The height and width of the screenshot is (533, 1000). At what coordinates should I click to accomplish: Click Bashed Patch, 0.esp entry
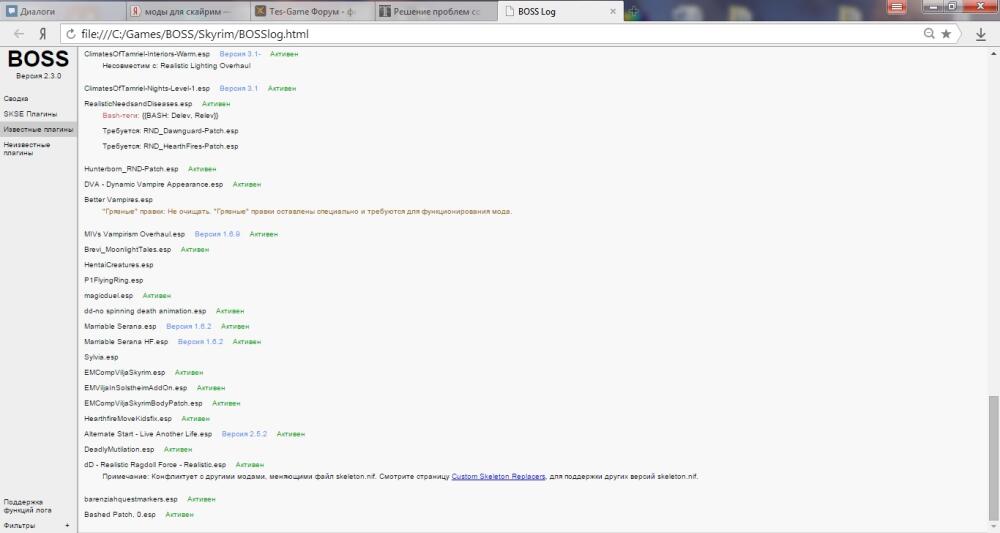coord(120,515)
